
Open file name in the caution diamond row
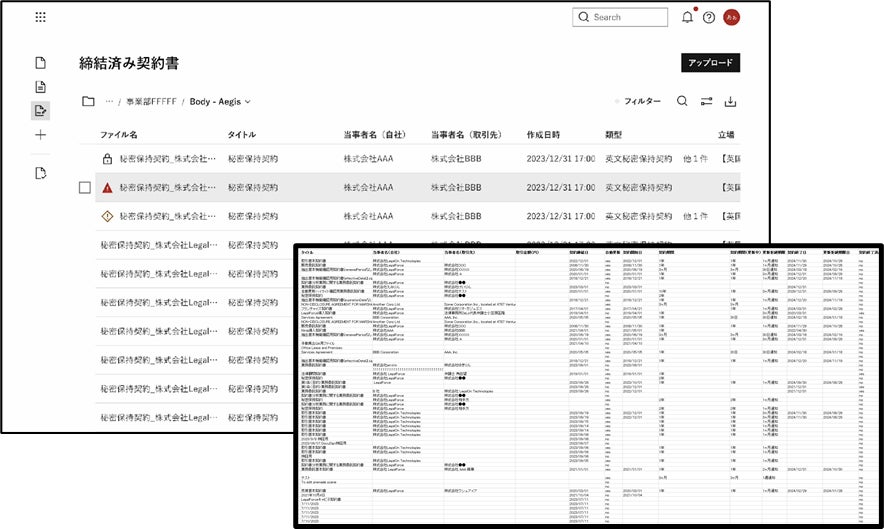coord(167,216)
